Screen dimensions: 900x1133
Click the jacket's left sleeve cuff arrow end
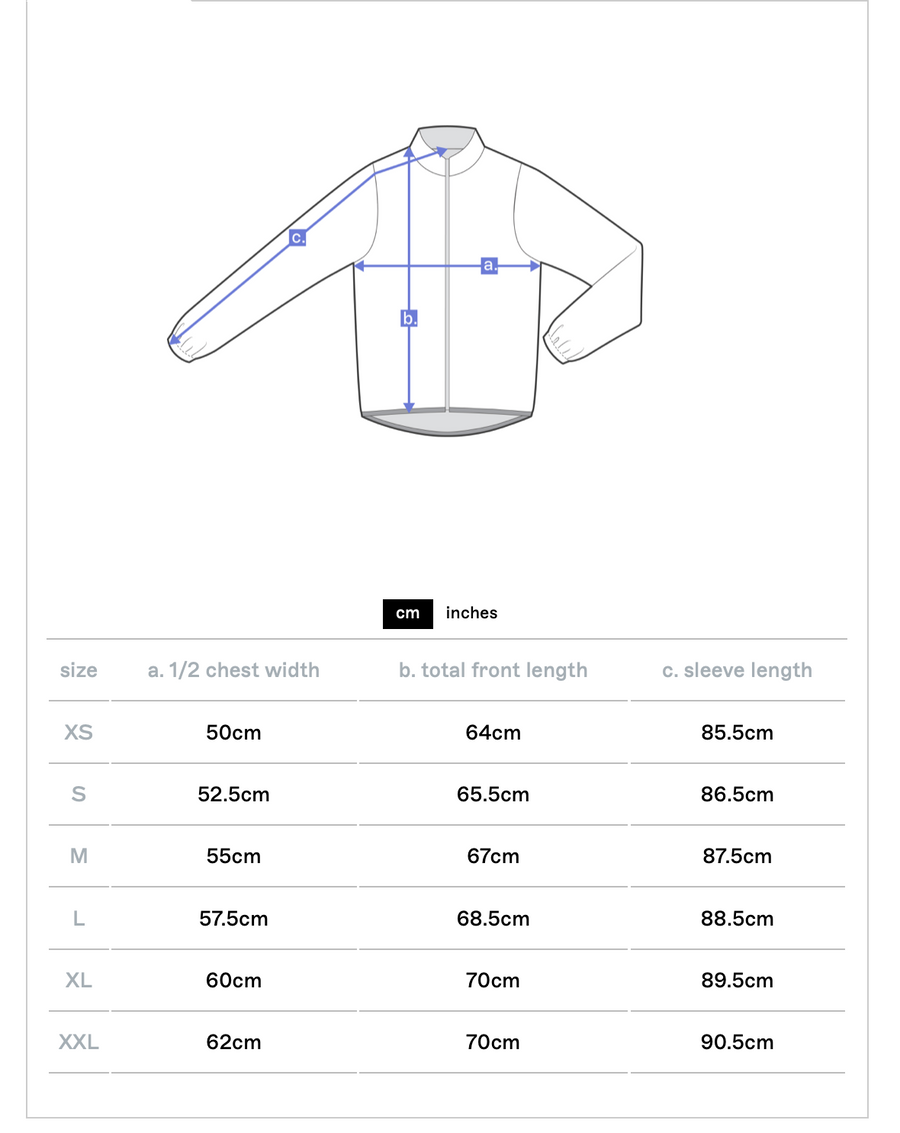click(176, 341)
